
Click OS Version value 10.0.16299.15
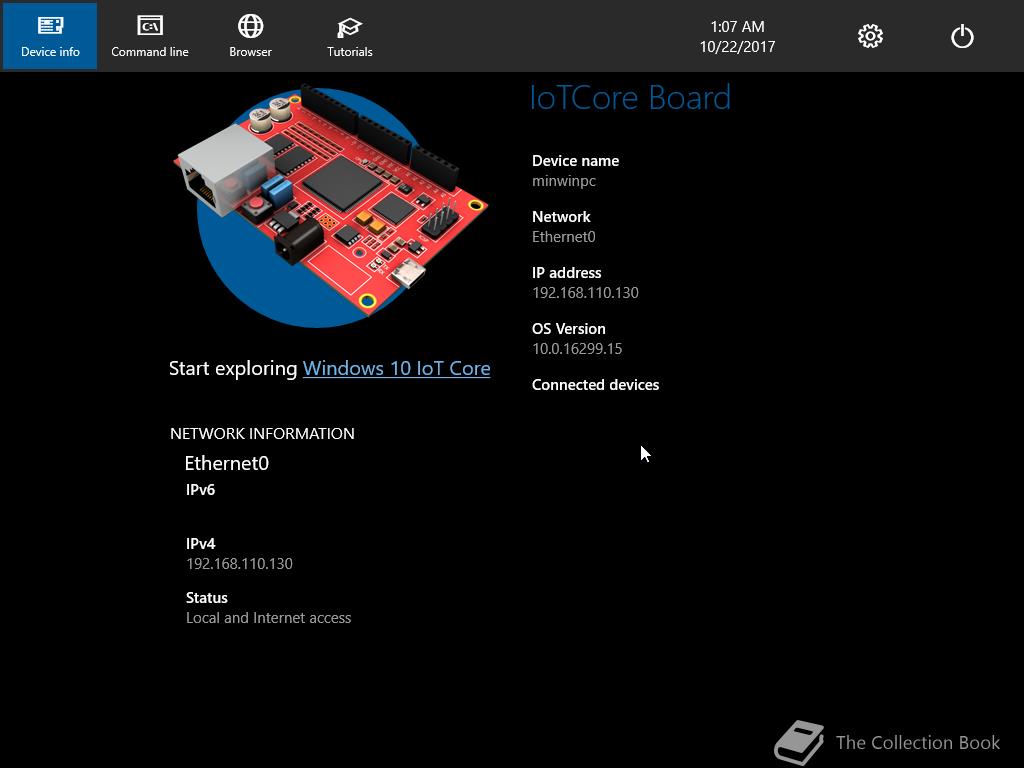[x=577, y=349]
